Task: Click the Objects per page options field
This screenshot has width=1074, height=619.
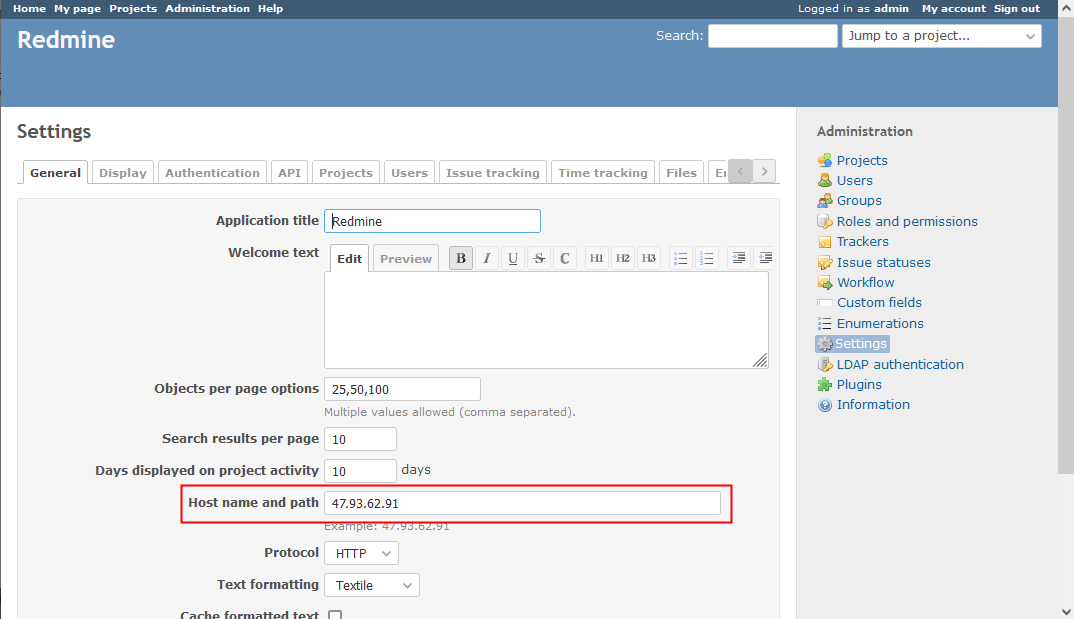Action: pos(402,389)
